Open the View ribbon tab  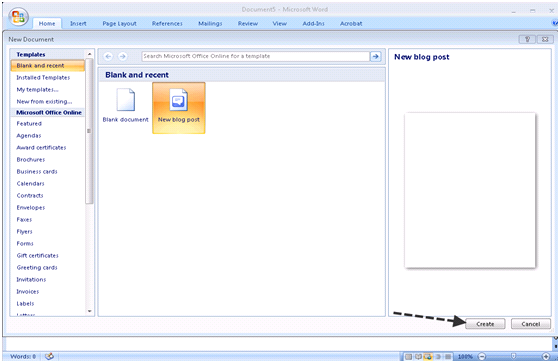(279, 24)
